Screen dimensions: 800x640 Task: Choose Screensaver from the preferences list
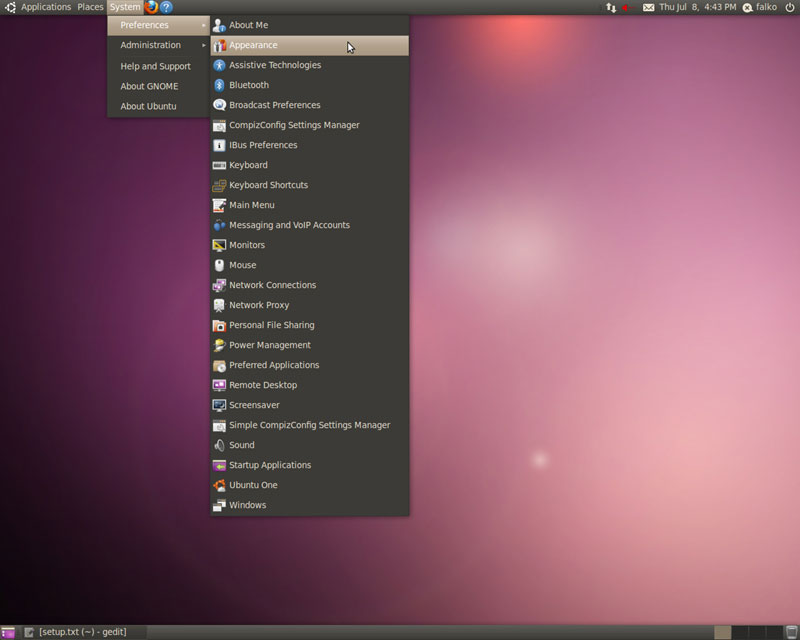(x=254, y=405)
